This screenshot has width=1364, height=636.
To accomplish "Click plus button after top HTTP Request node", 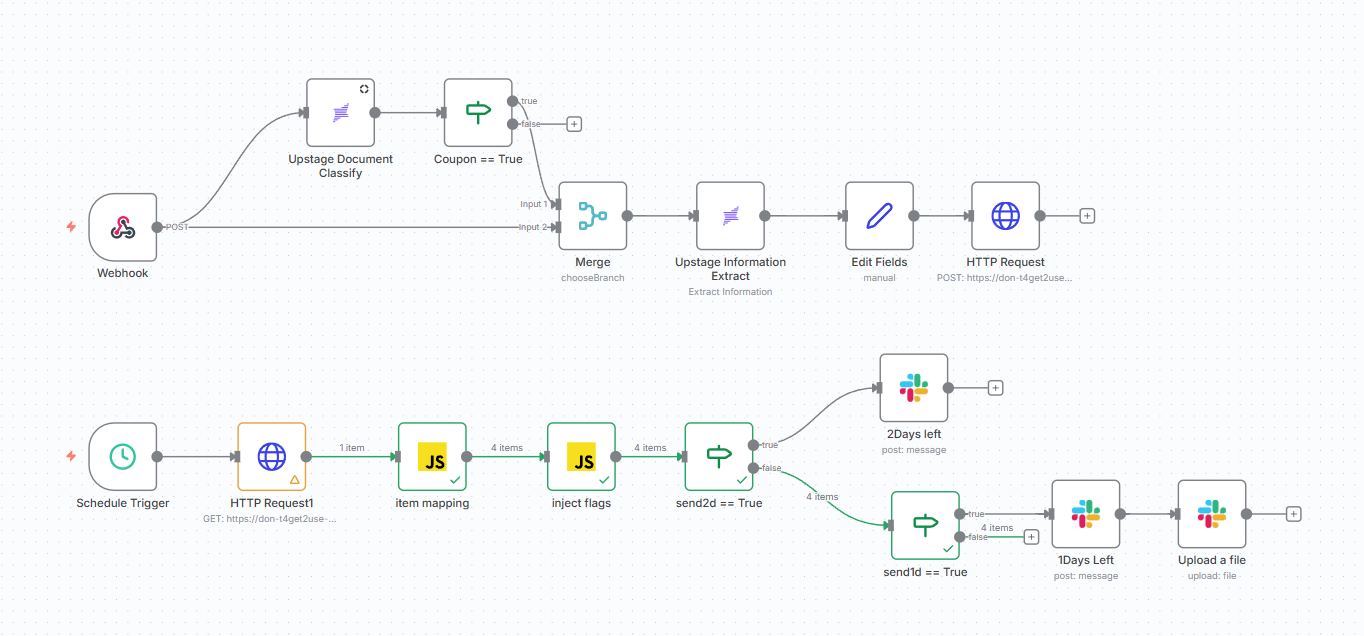I will (x=1088, y=215).
